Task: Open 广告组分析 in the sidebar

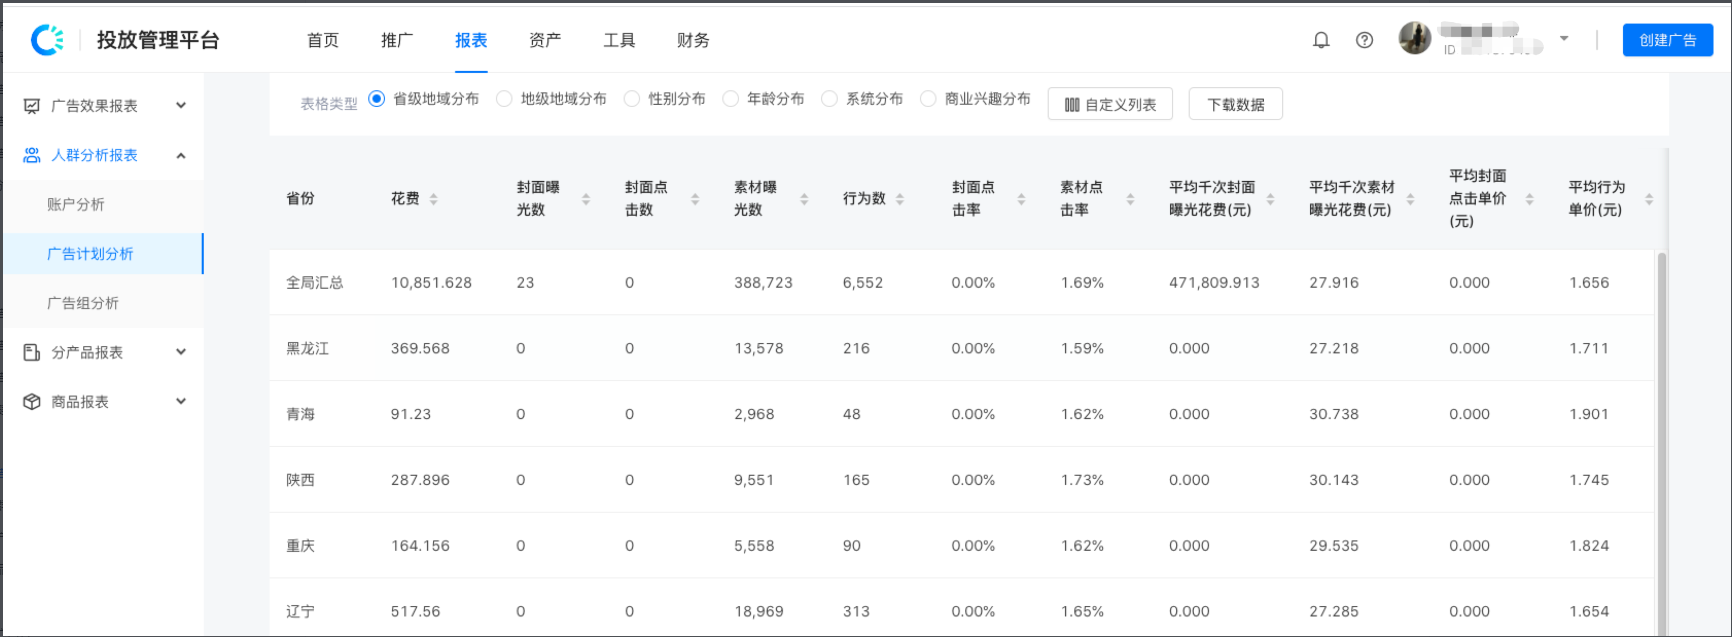Action: 83,303
